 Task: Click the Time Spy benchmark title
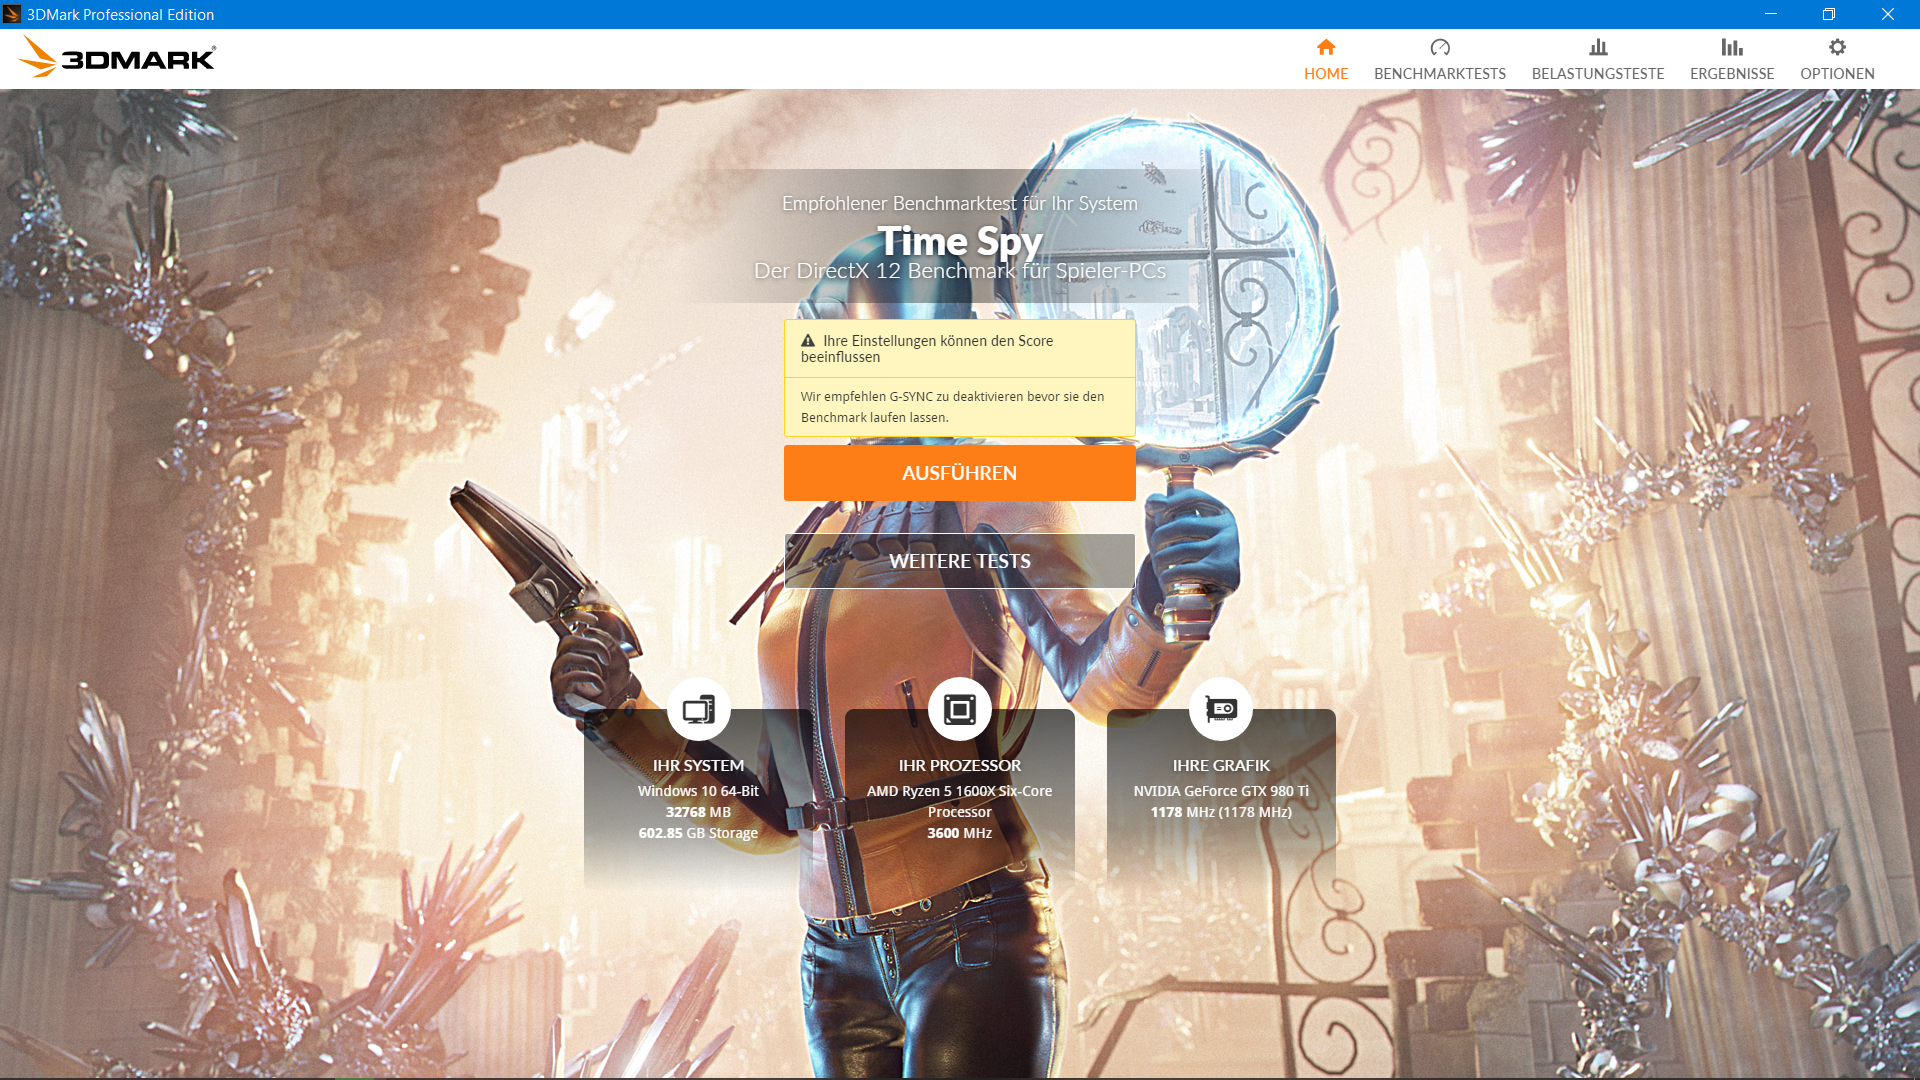[960, 241]
